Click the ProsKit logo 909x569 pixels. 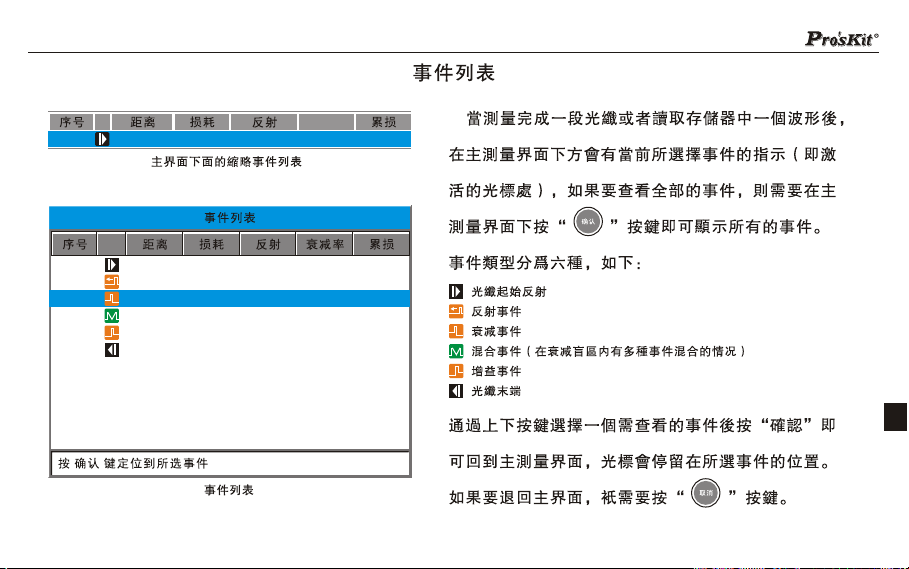(842, 38)
